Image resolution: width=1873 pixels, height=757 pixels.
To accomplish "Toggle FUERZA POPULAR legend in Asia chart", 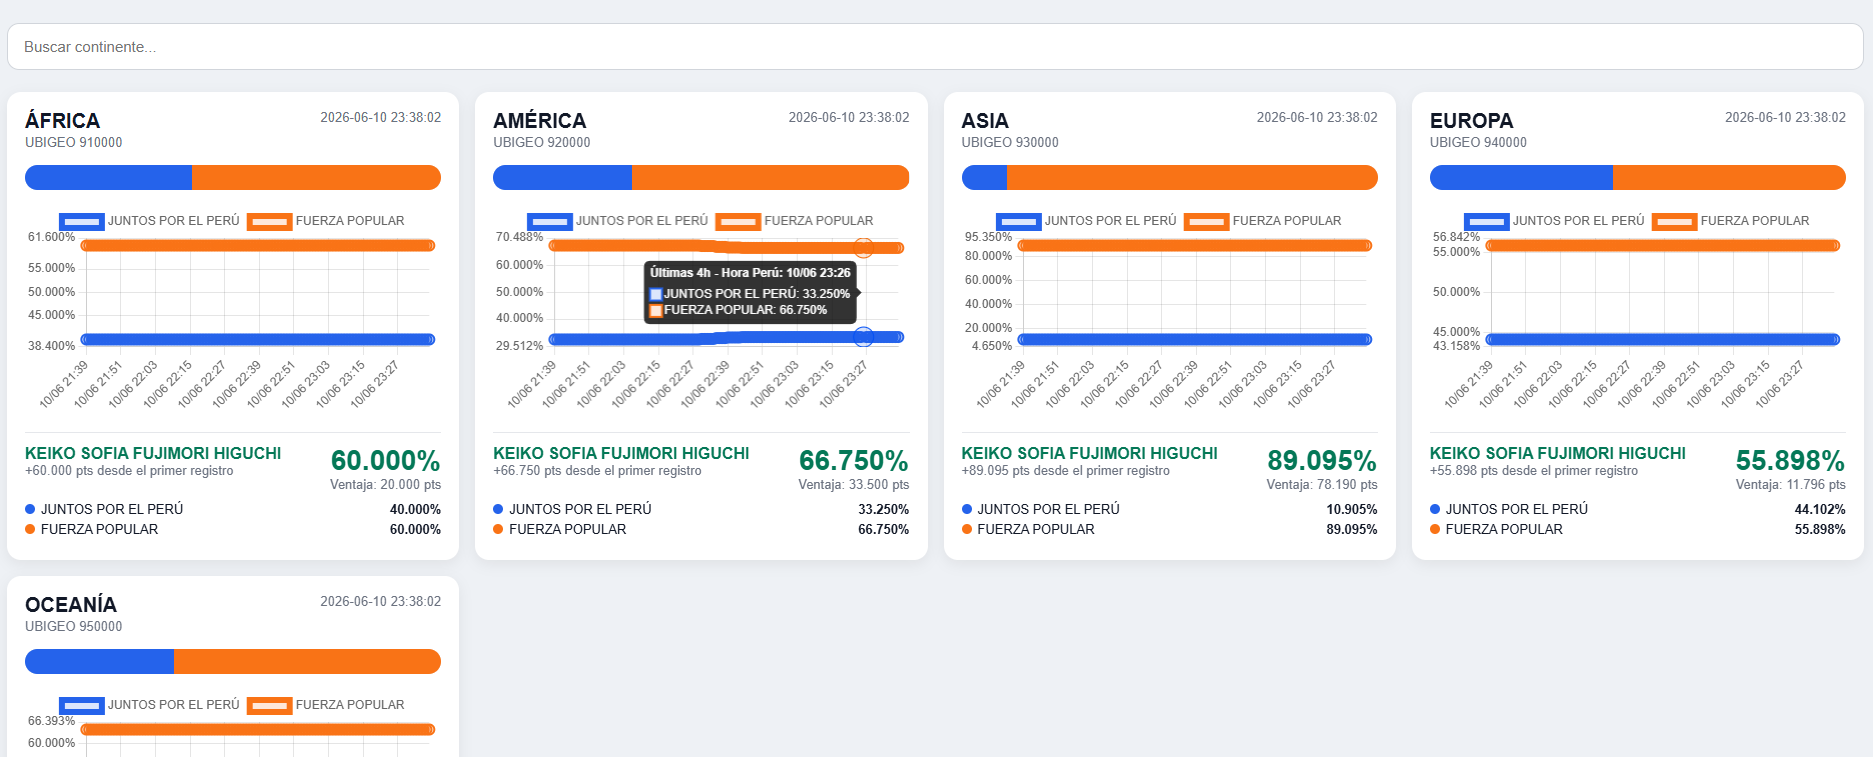I will (x=1263, y=221).
